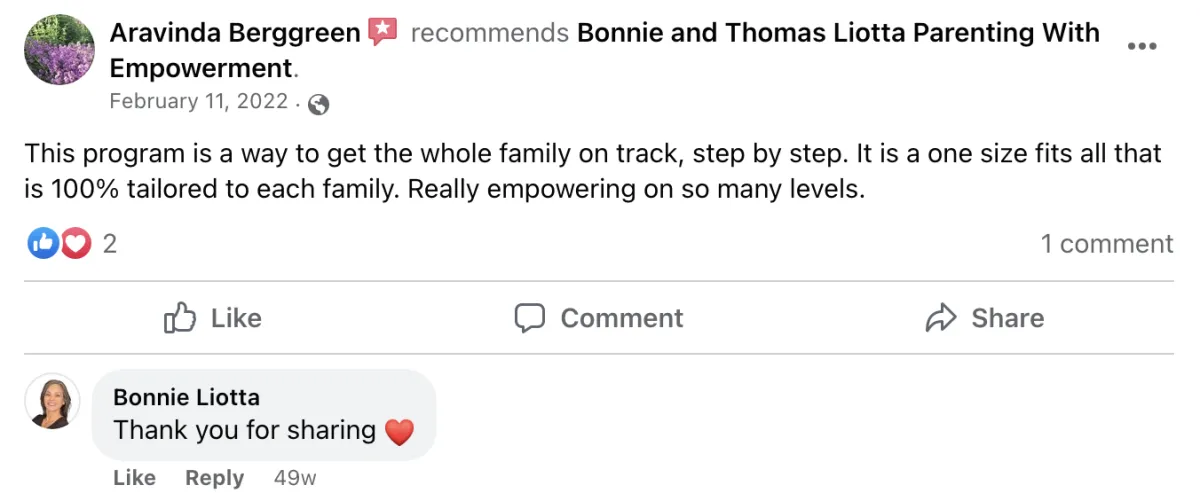Click the Comment speech bubble button
This screenshot has height=493, width=1200.
point(599,318)
